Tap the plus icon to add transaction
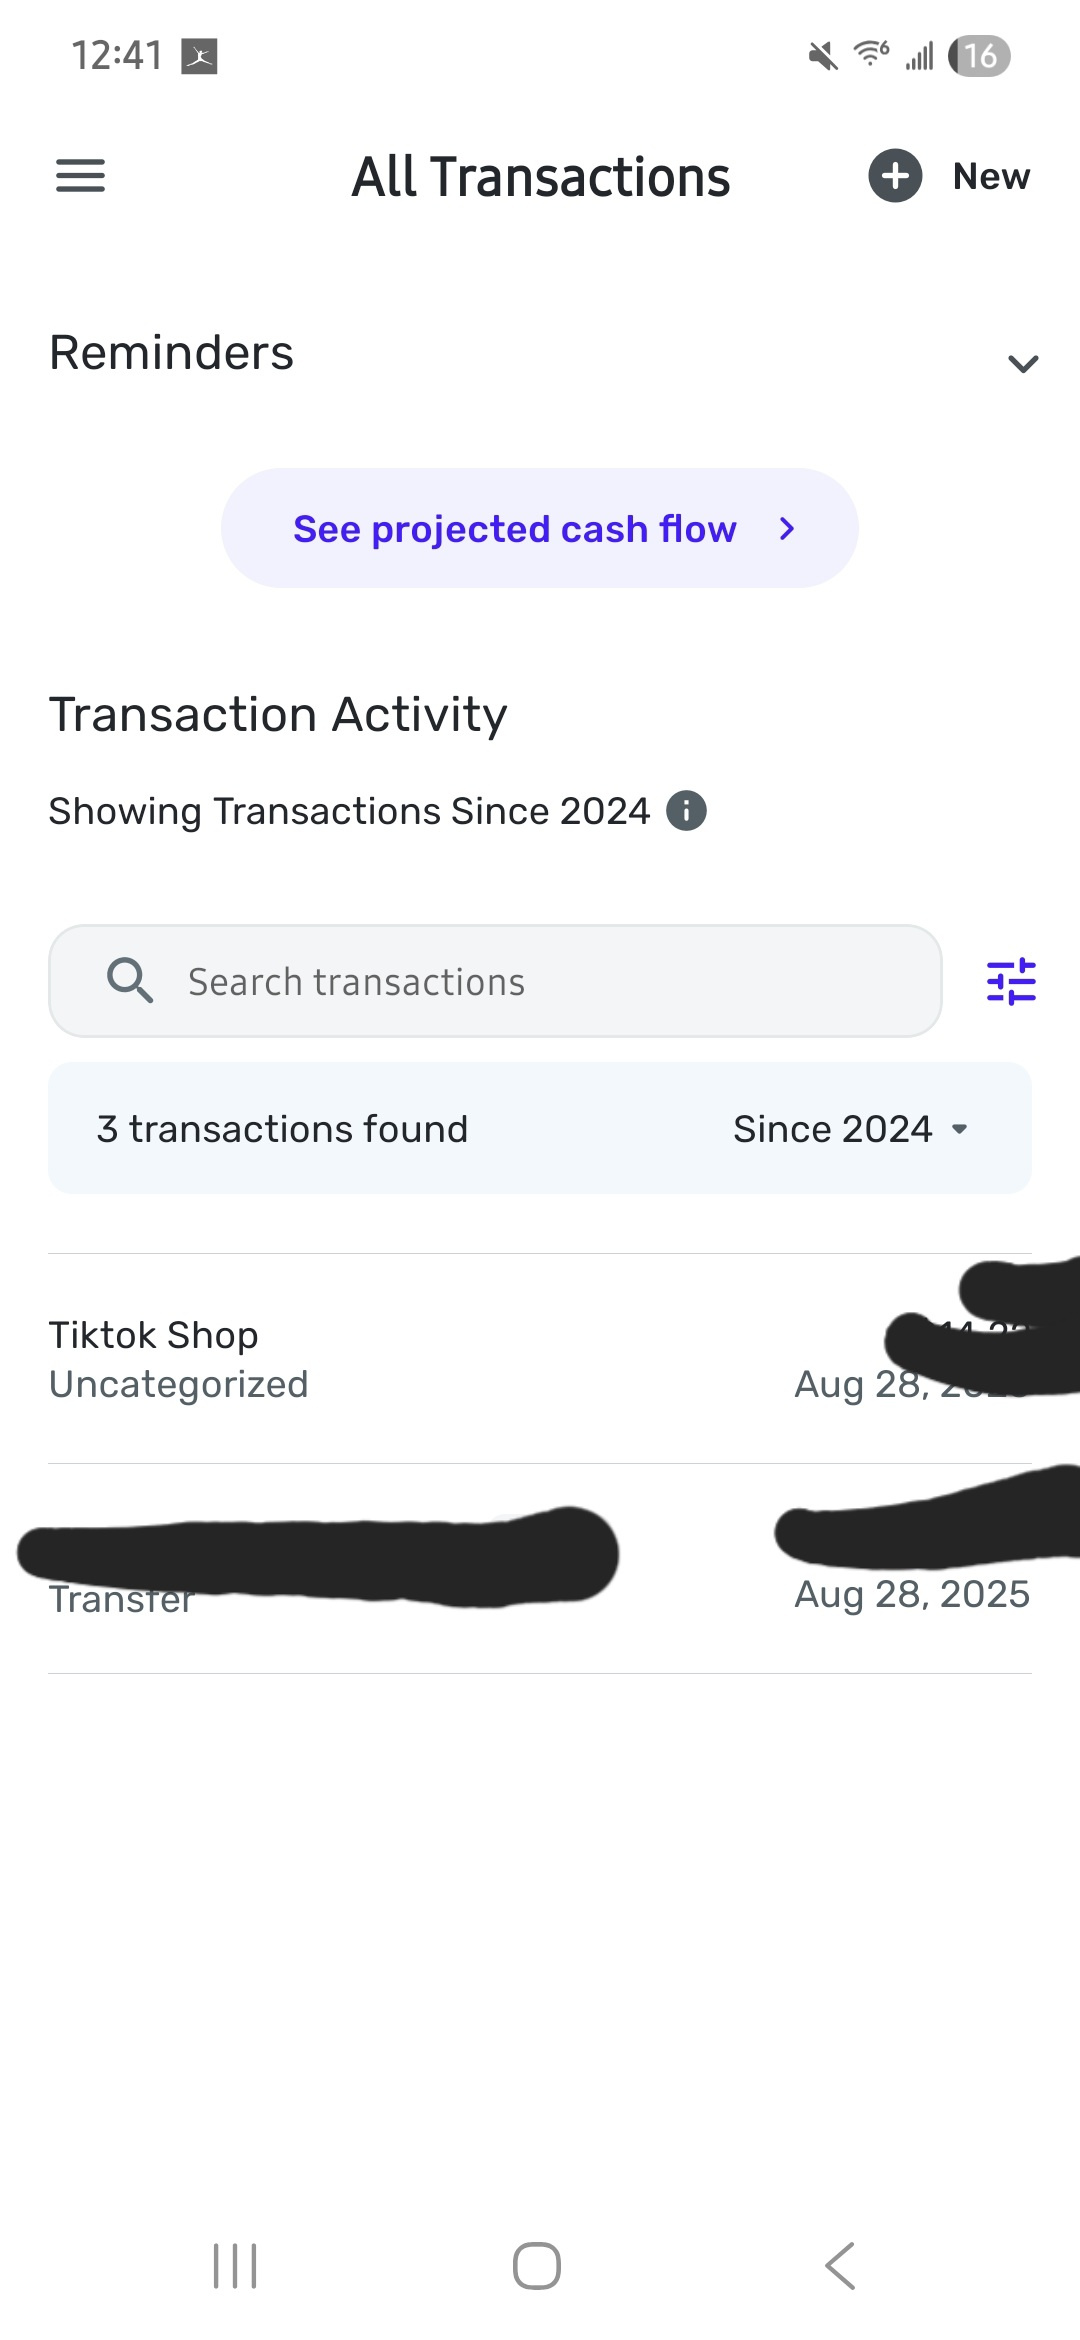The width and height of the screenshot is (1080, 2340). 895,176
